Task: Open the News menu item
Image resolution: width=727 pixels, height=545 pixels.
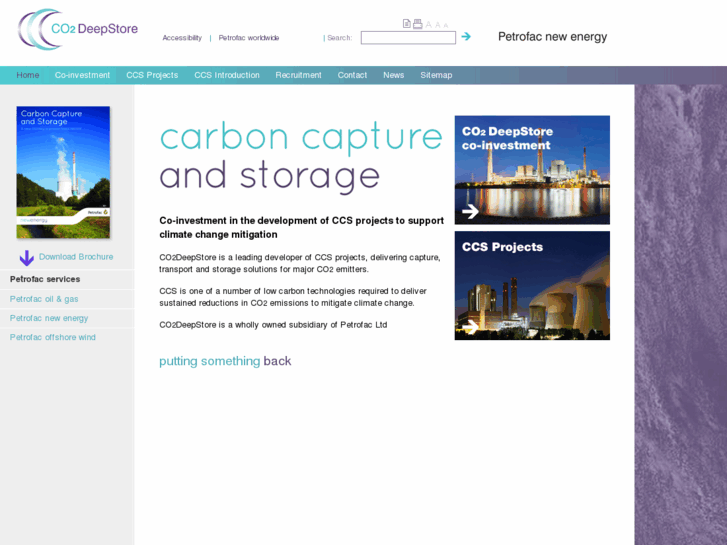Action: [394, 75]
